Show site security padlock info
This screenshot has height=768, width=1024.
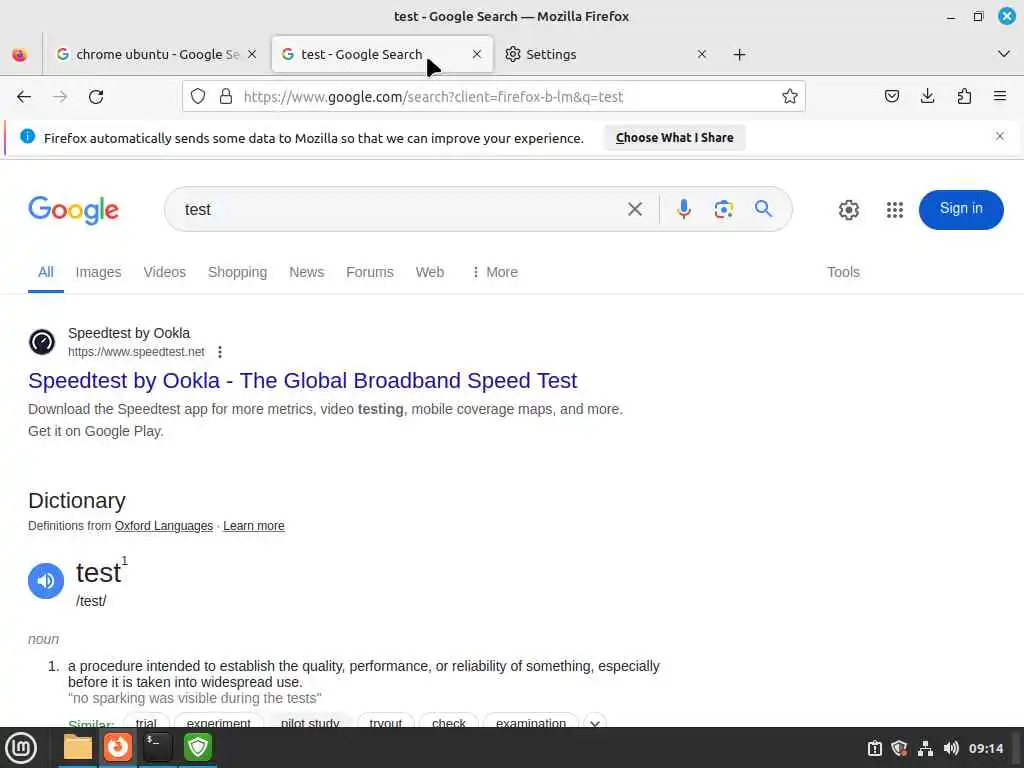(226, 97)
